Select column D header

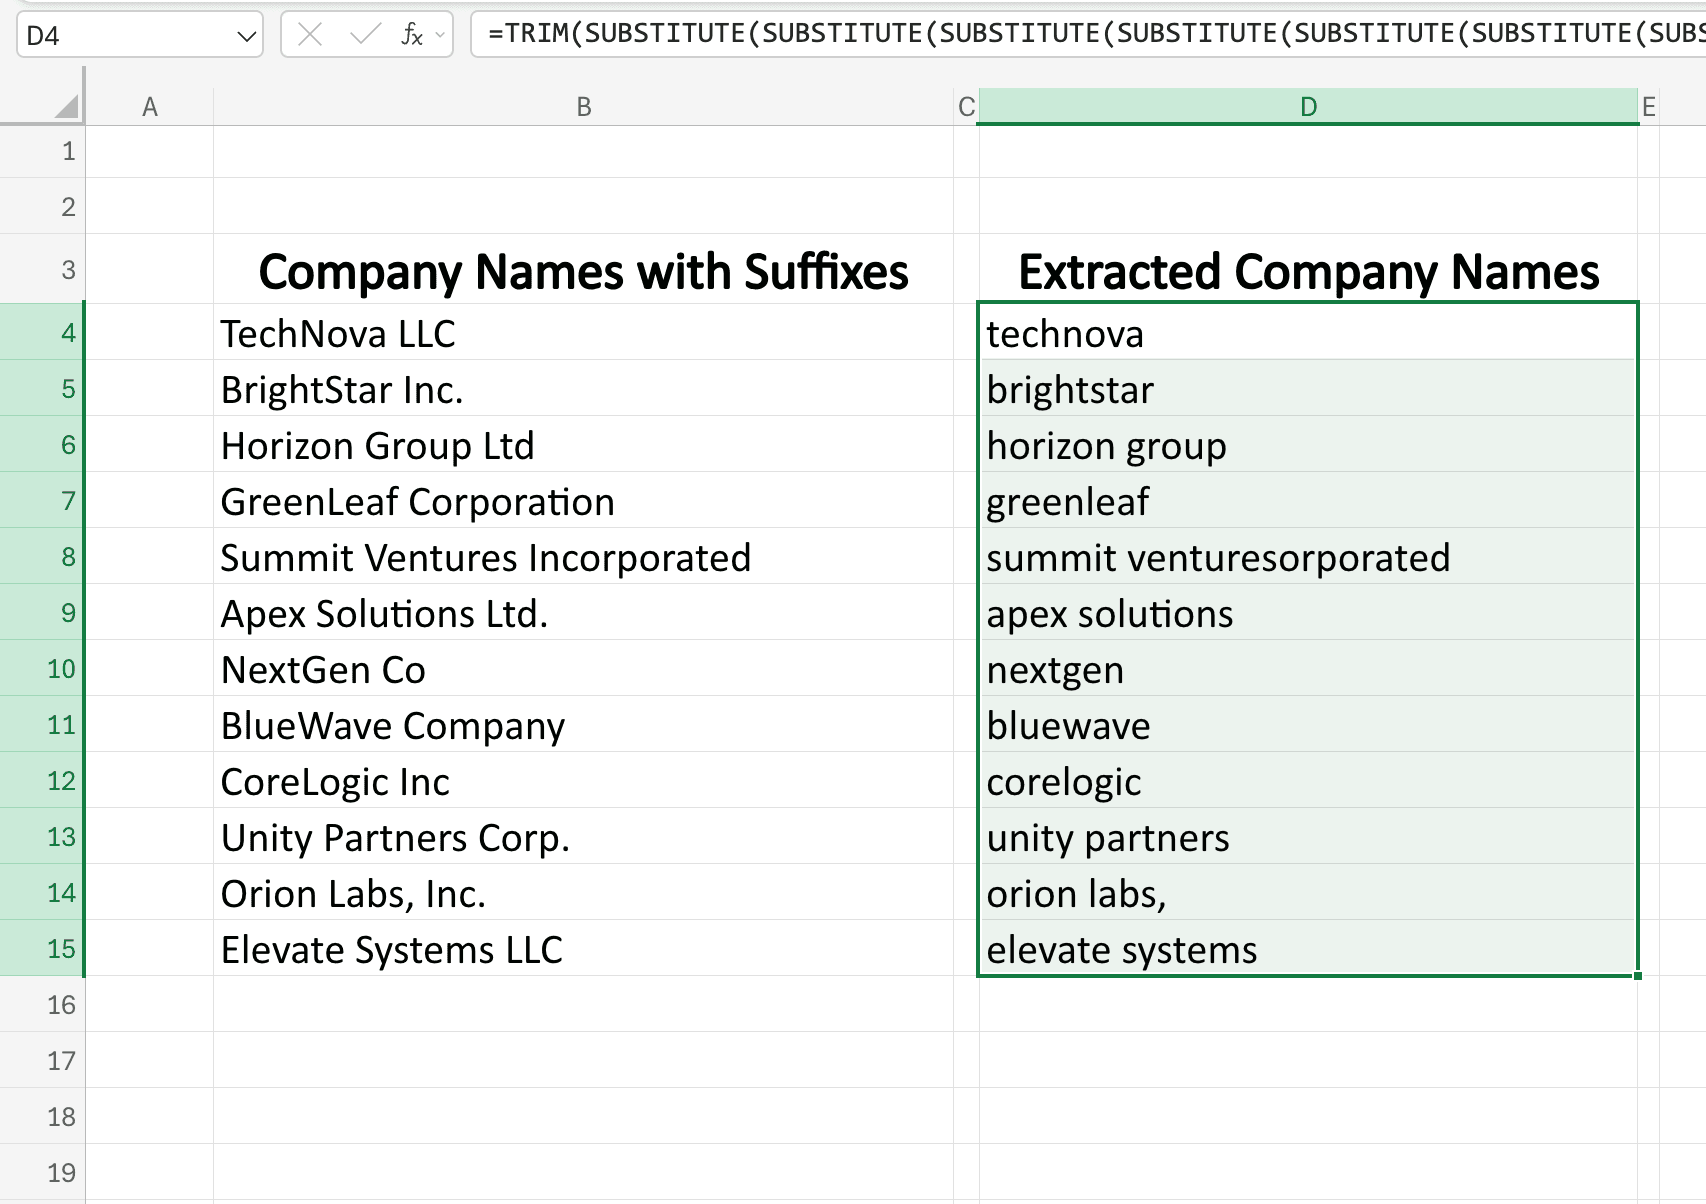(1307, 105)
